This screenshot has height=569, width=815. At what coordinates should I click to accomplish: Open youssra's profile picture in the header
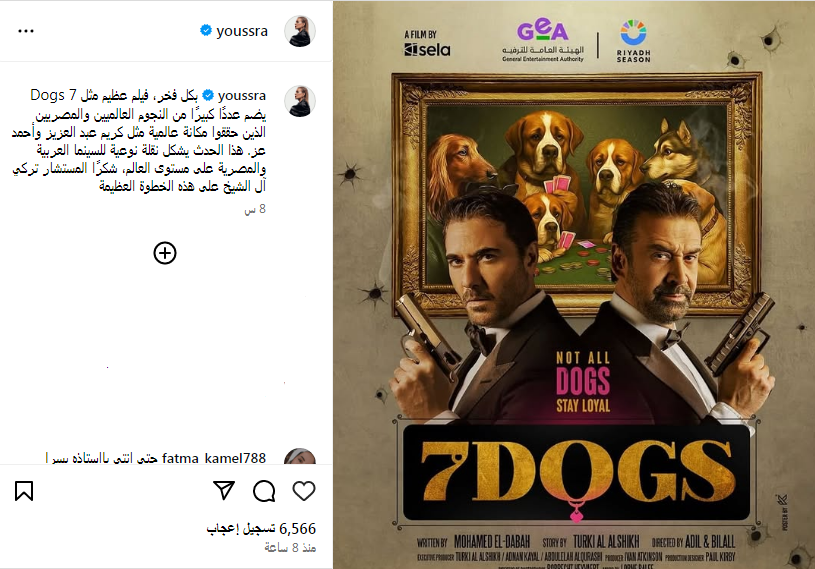click(300, 31)
